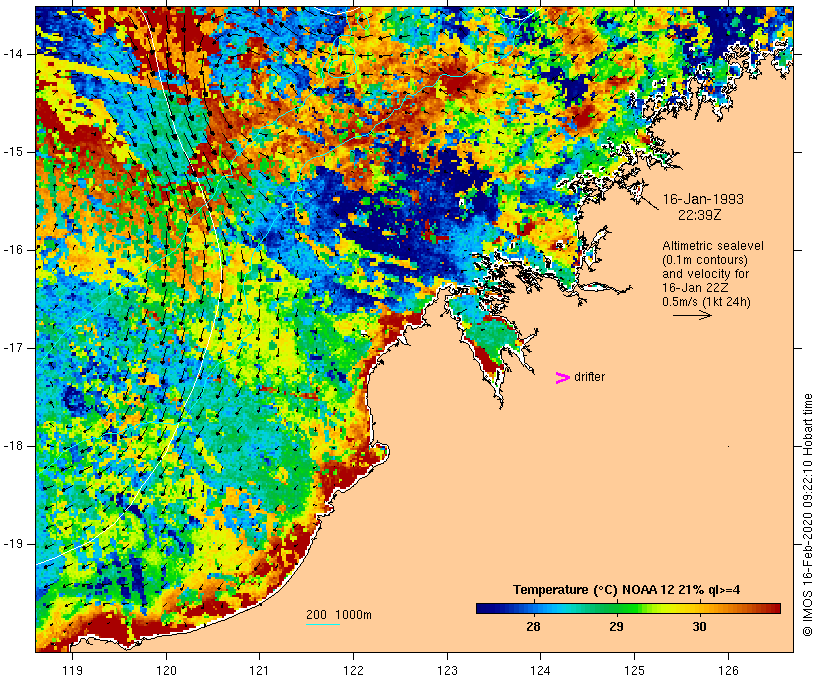The width and height of the screenshot is (820, 680).
Task: Click the '200 1000m' depth contour label
Action: 339,615
